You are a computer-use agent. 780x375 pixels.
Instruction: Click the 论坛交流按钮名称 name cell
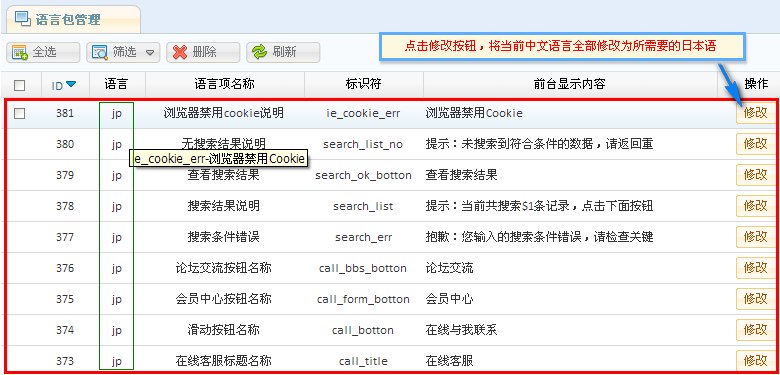[224, 268]
